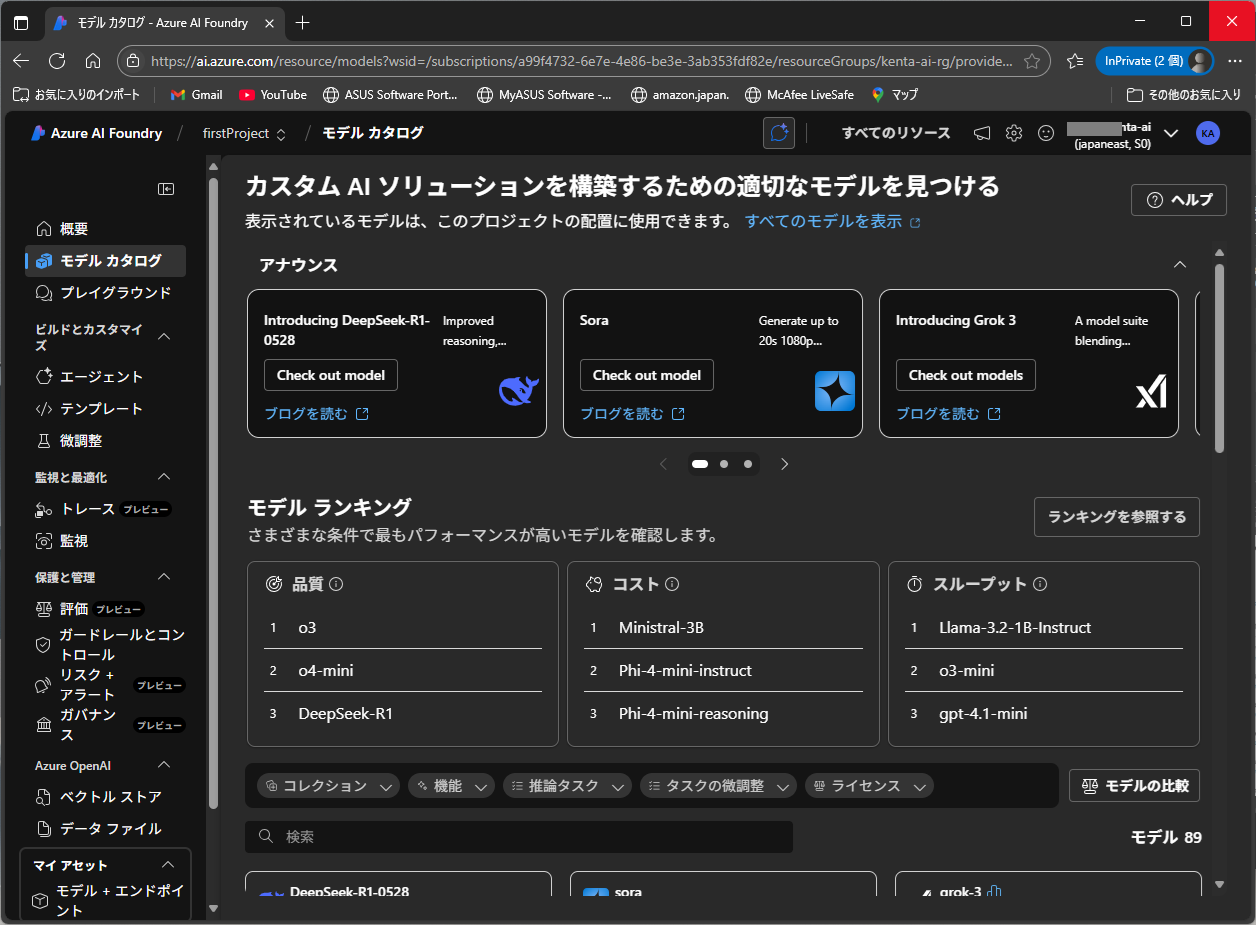Collapse the 保護と管理 section

pos(165,577)
